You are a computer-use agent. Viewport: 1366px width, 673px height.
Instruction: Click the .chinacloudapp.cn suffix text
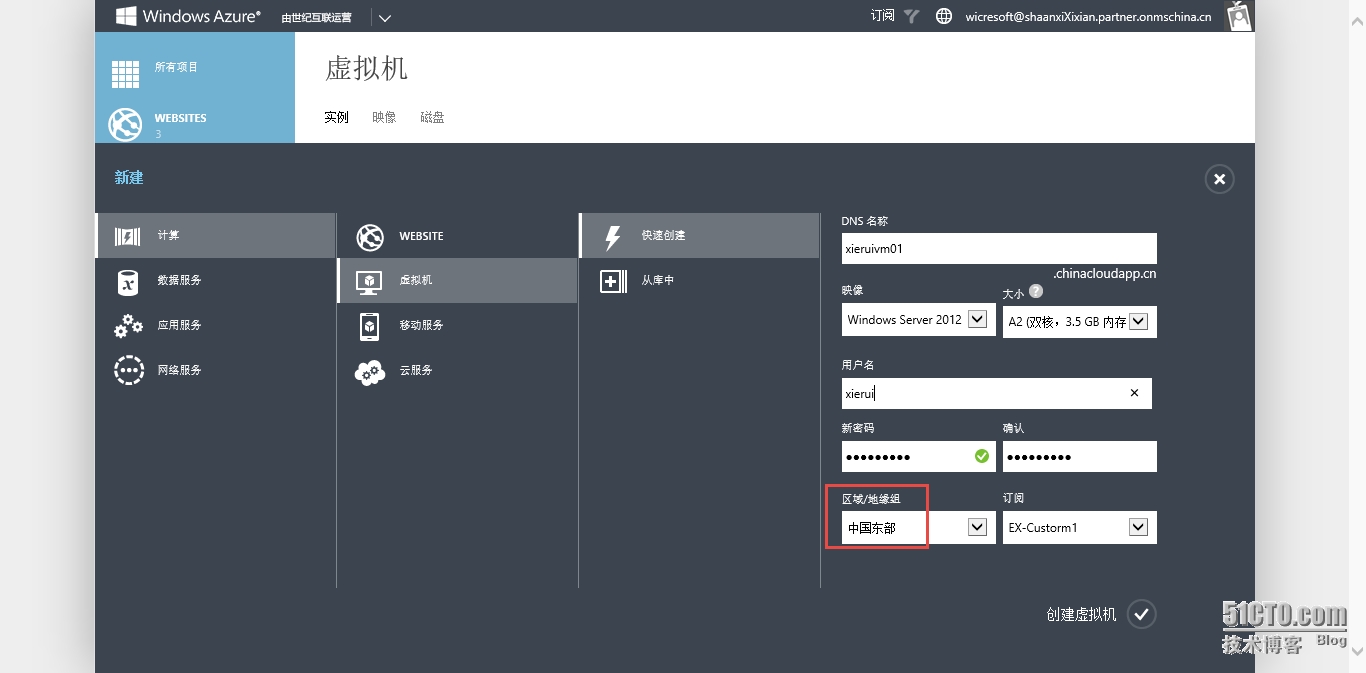click(1105, 273)
